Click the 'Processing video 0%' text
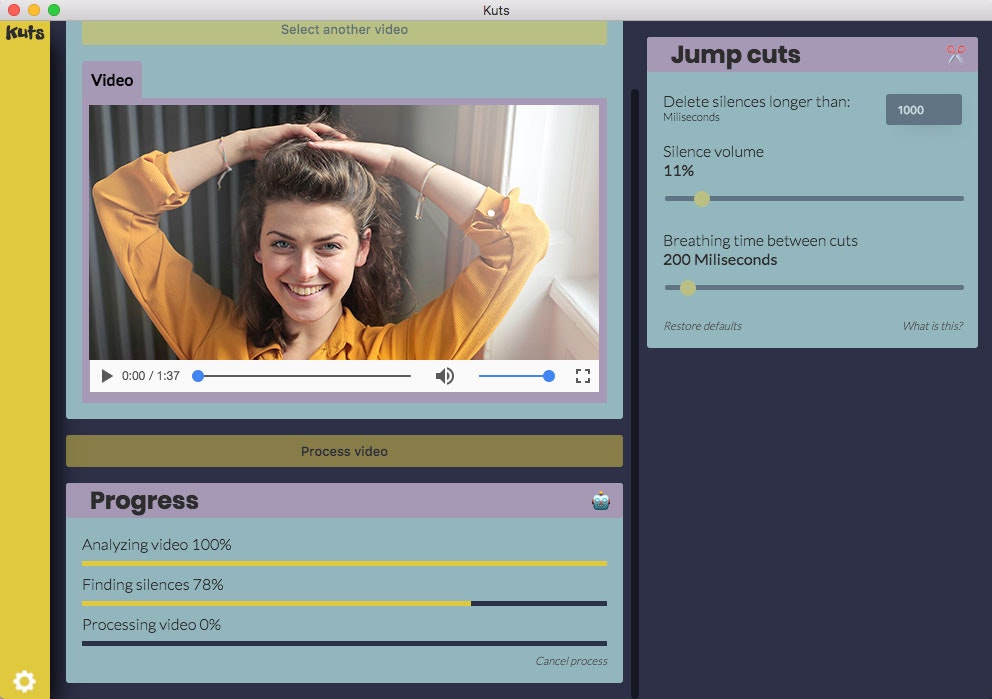The image size is (992, 699). (x=151, y=625)
